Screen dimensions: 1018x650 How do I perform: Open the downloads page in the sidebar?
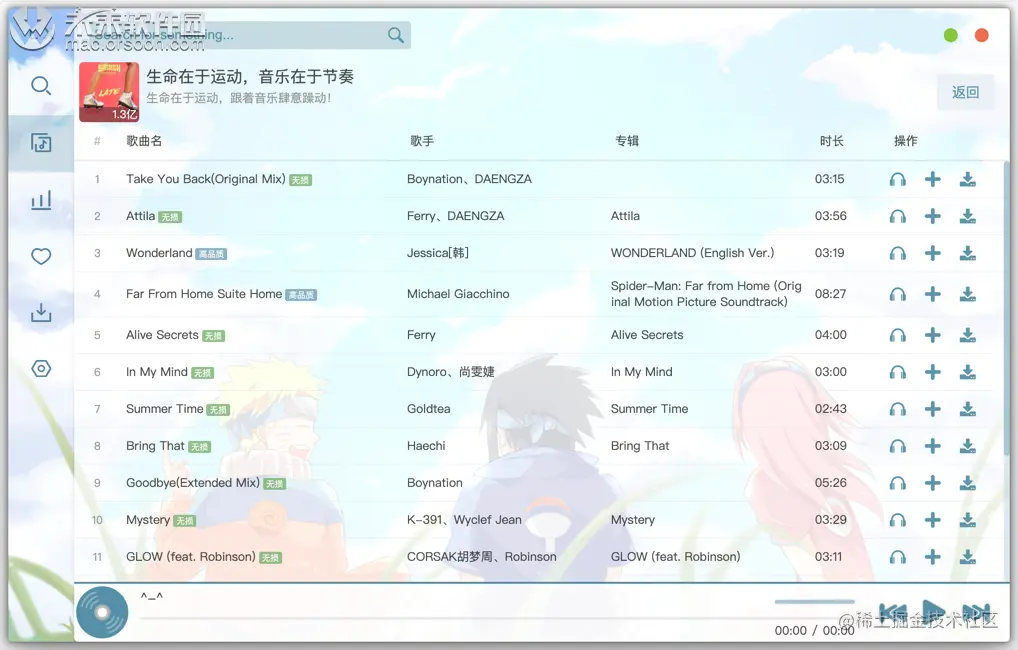point(41,312)
